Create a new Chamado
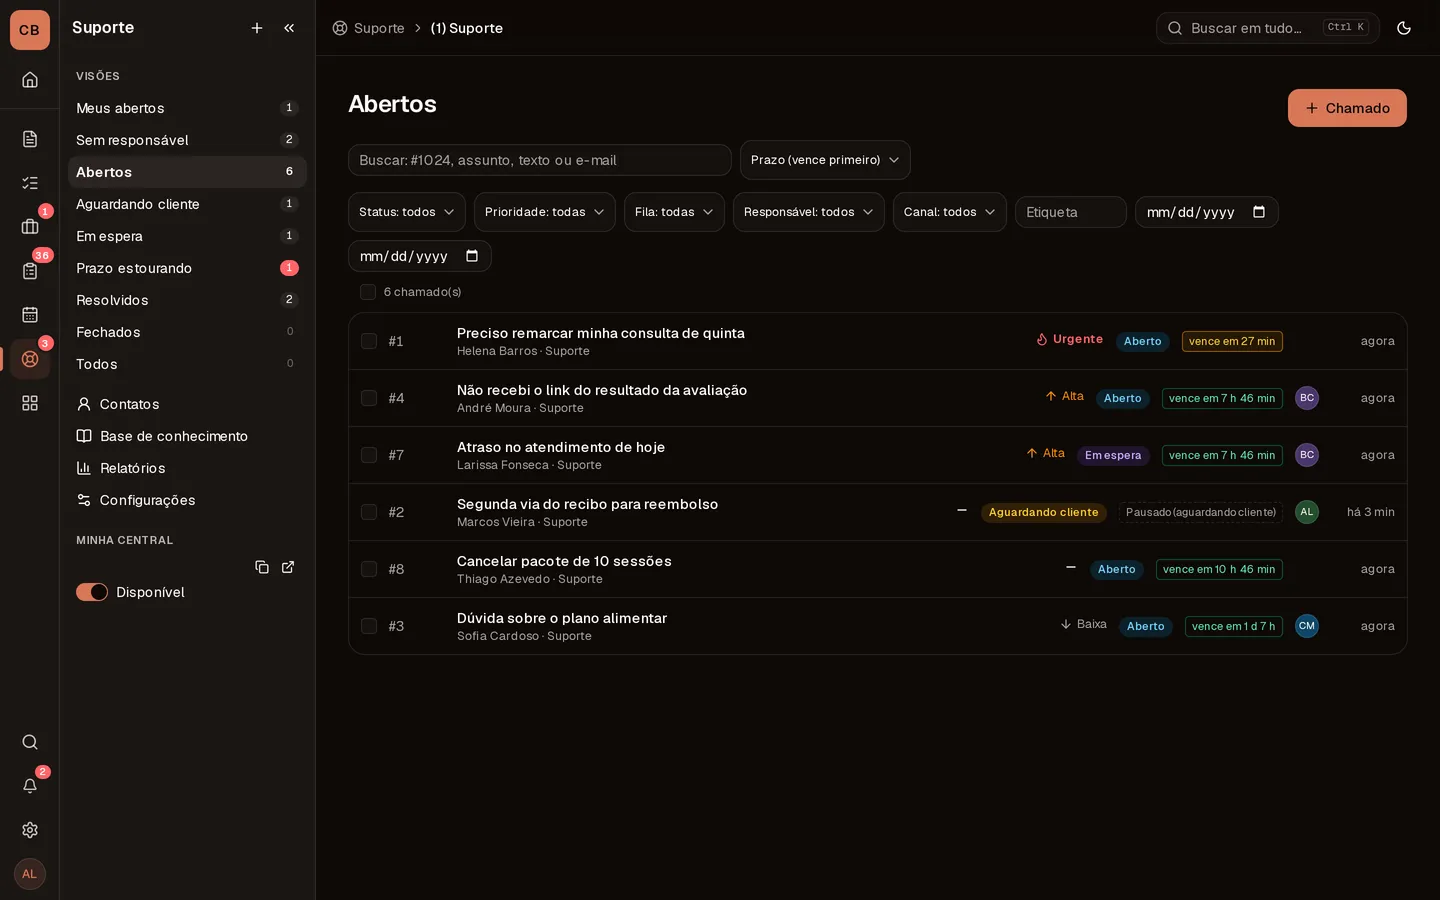 click(x=1347, y=108)
